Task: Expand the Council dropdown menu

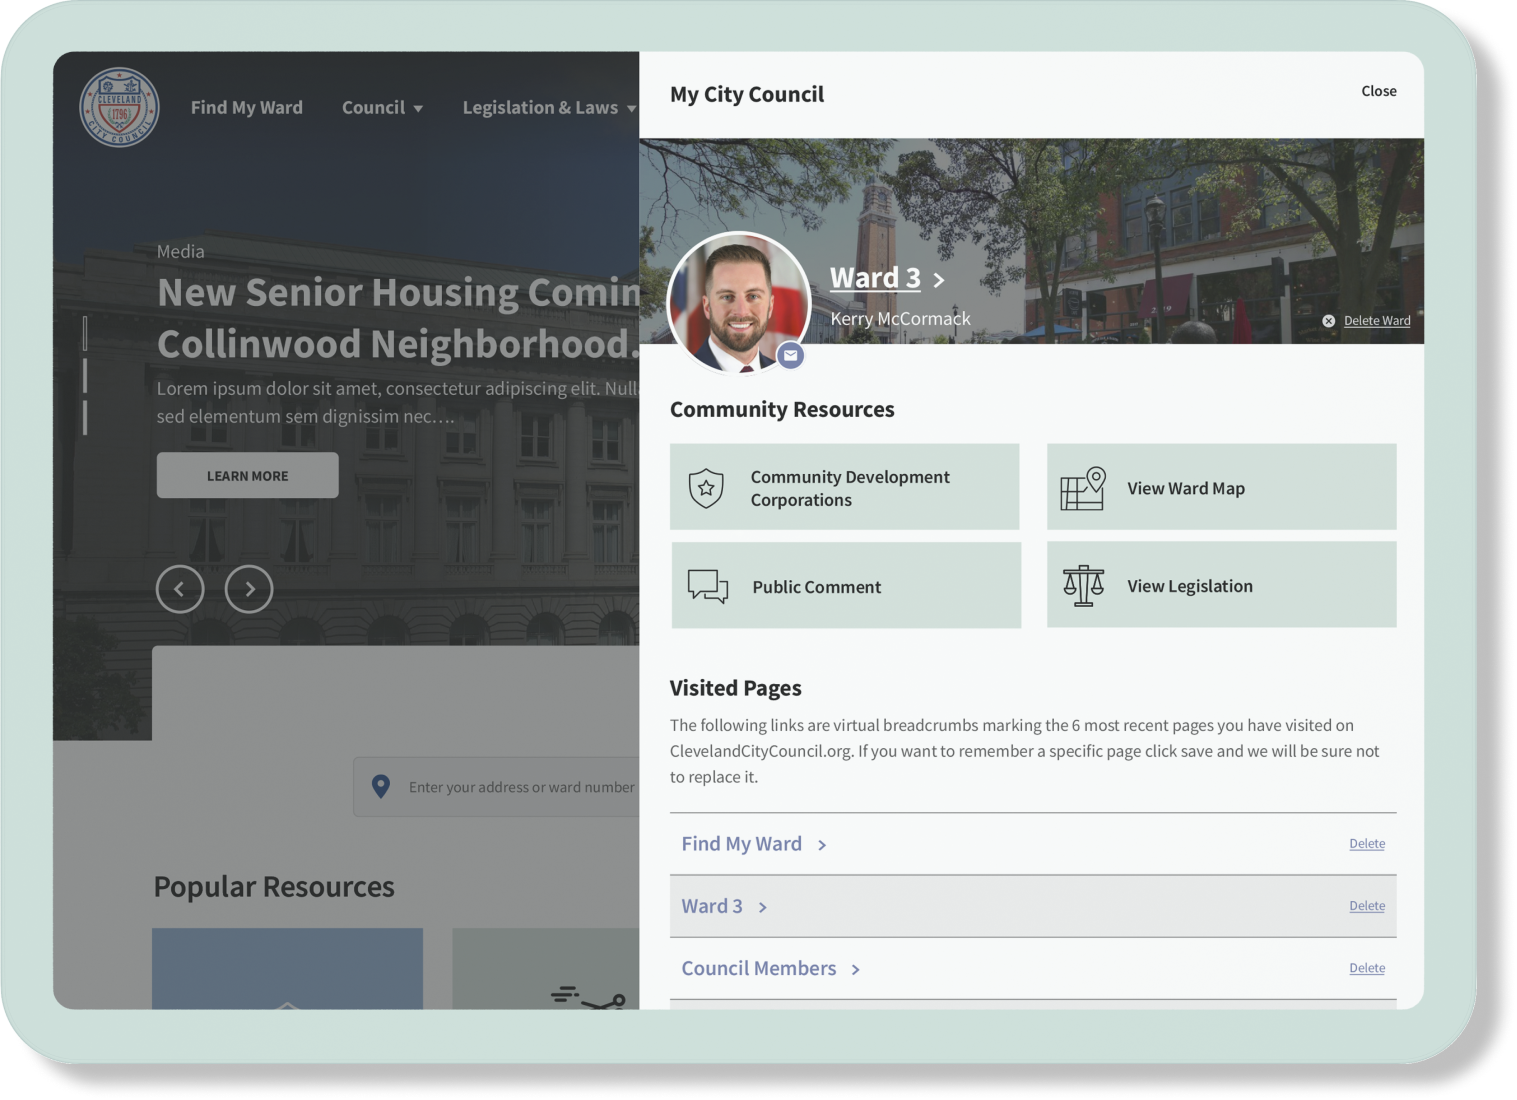Action: (x=382, y=108)
